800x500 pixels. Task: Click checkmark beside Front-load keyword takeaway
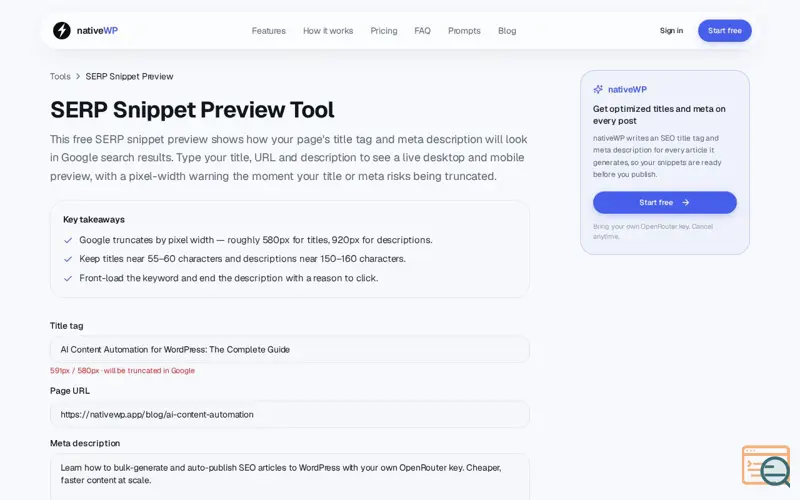pos(68,279)
